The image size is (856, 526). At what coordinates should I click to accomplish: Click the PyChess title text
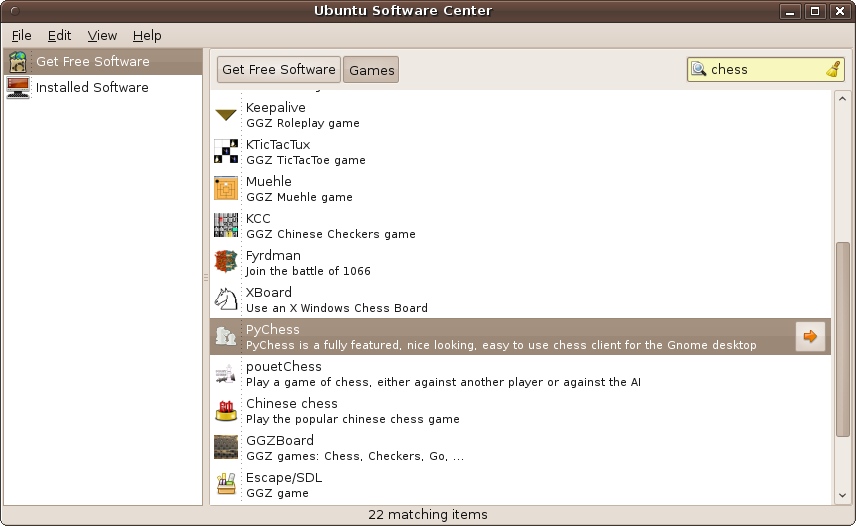tap(272, 330)
